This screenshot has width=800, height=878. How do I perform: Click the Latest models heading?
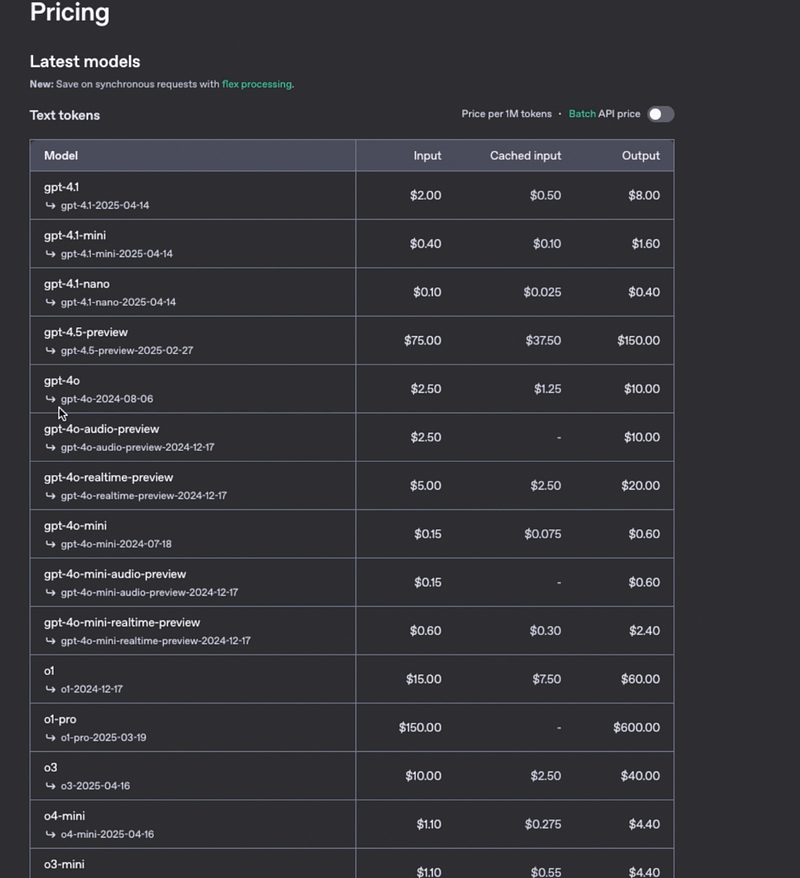pyautogui.click(x=85, y=62)
